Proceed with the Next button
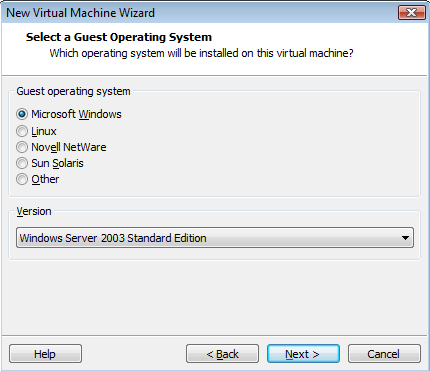The width and height of the screenshot is (430, 371). click(303, 354)
